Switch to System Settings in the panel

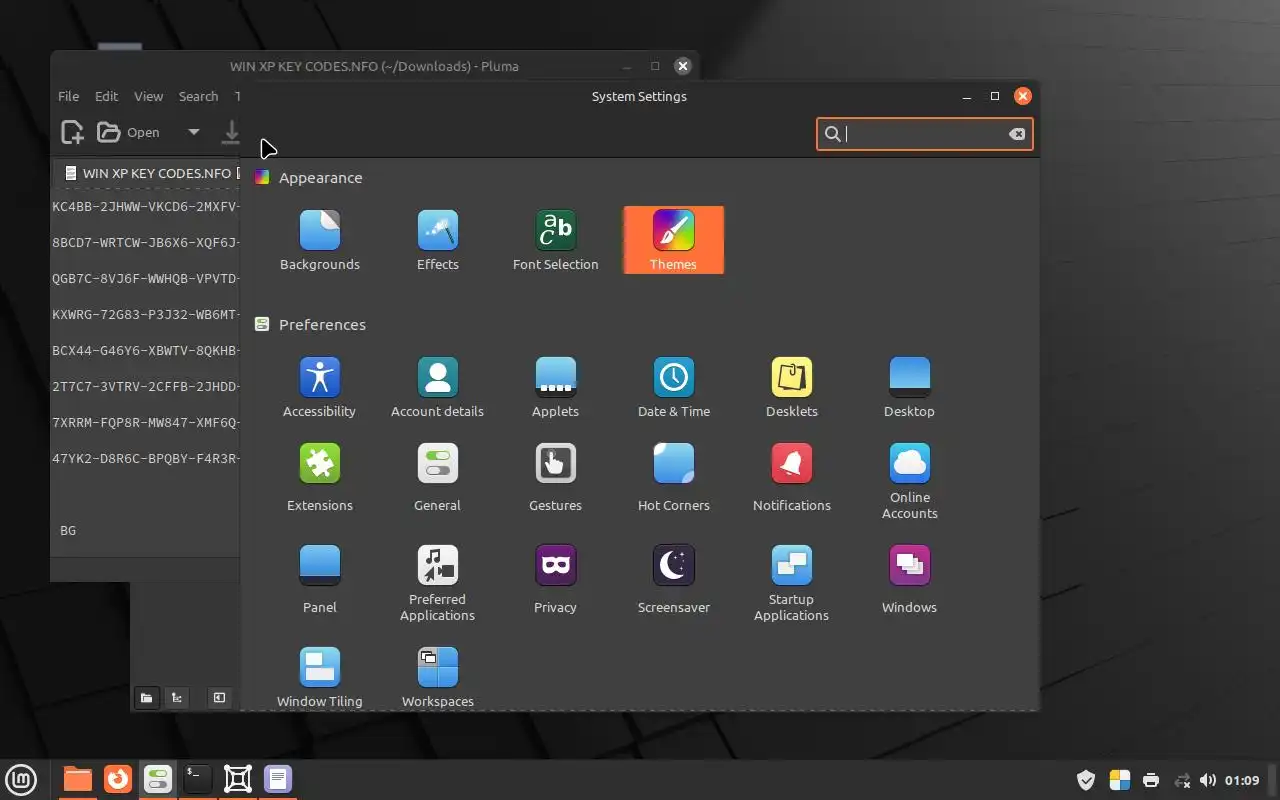tap(158, 779)
